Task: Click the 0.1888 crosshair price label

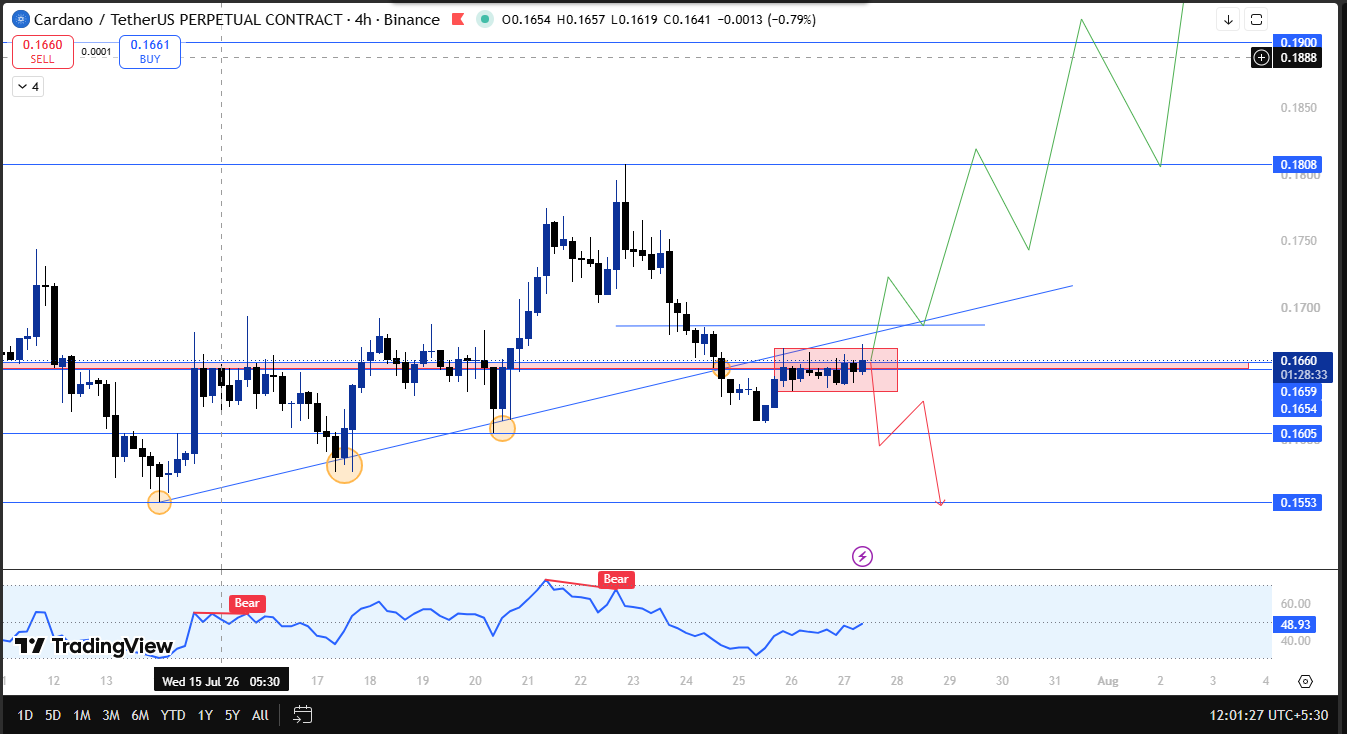Action: 1299,58
